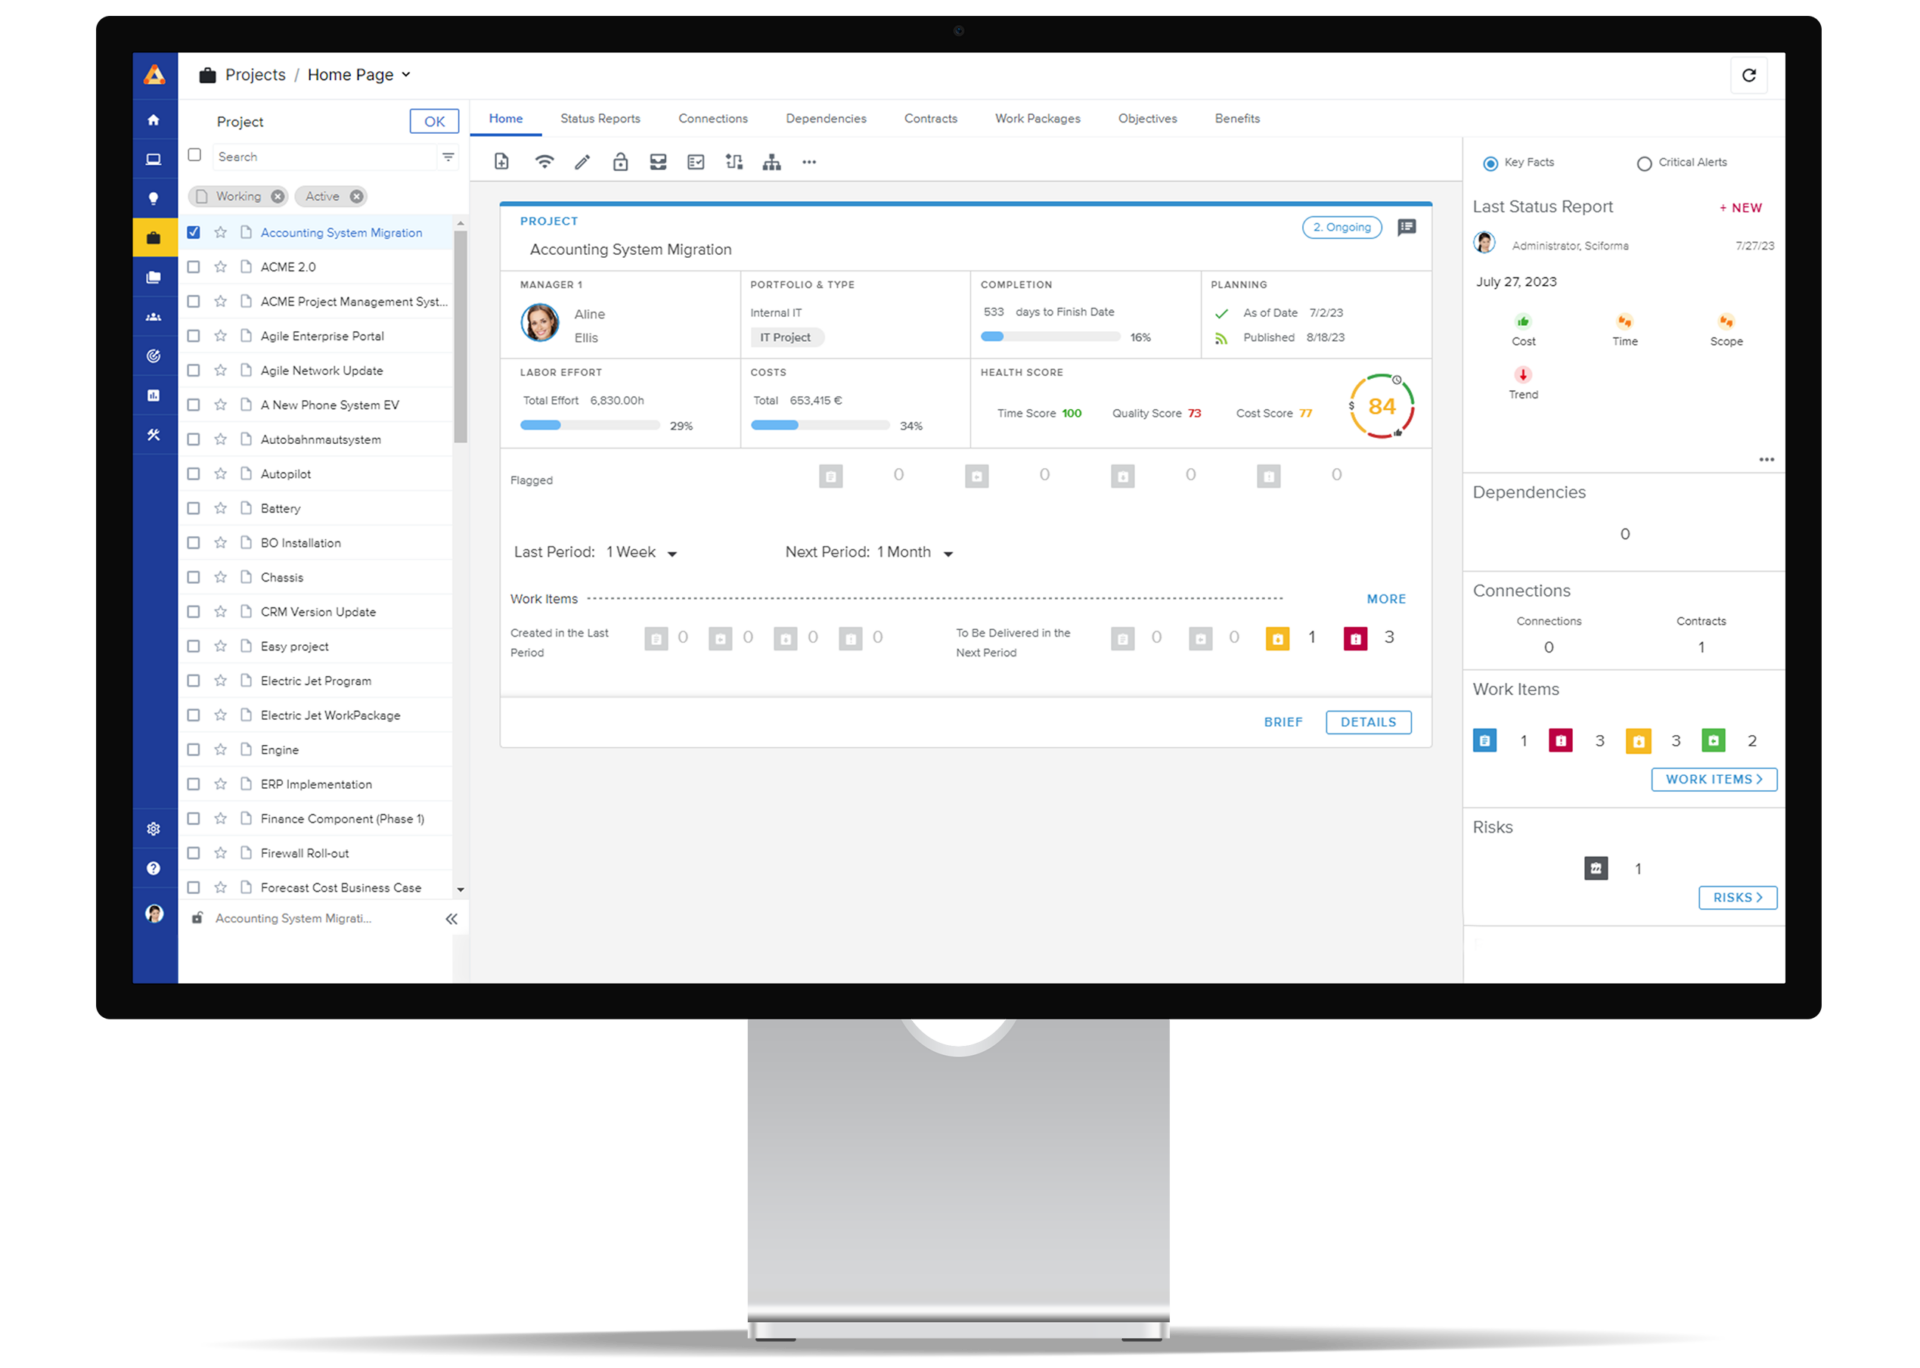Open the laptop workspace sidebar icon

point(153,159)
